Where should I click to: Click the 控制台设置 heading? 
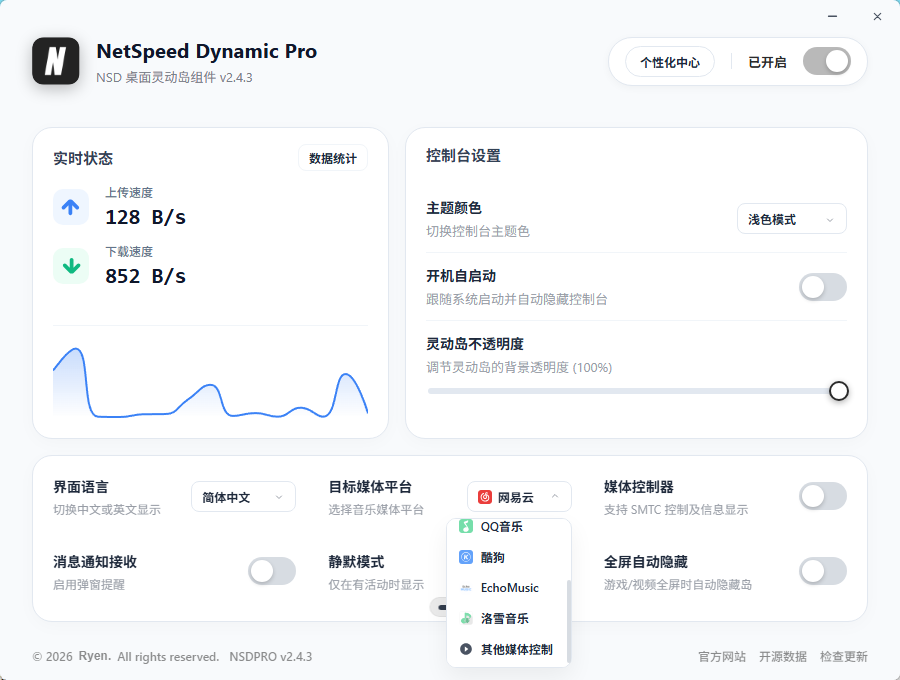tap(463, 156)
